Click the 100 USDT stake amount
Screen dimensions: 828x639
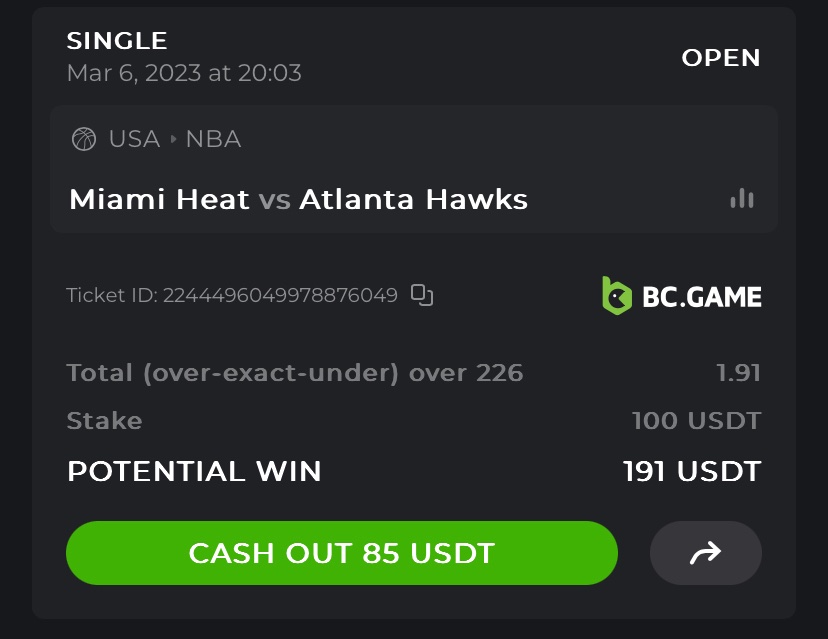[696, 421]
